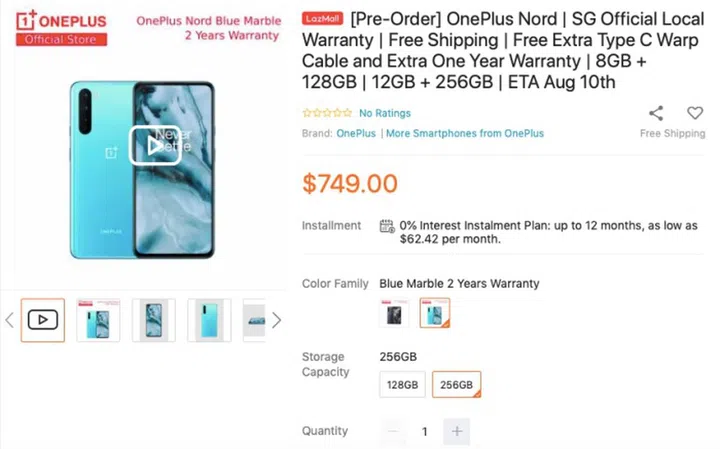Show next thumbnails with right arrow
The image size is (720, 449).
click(277, 320)
